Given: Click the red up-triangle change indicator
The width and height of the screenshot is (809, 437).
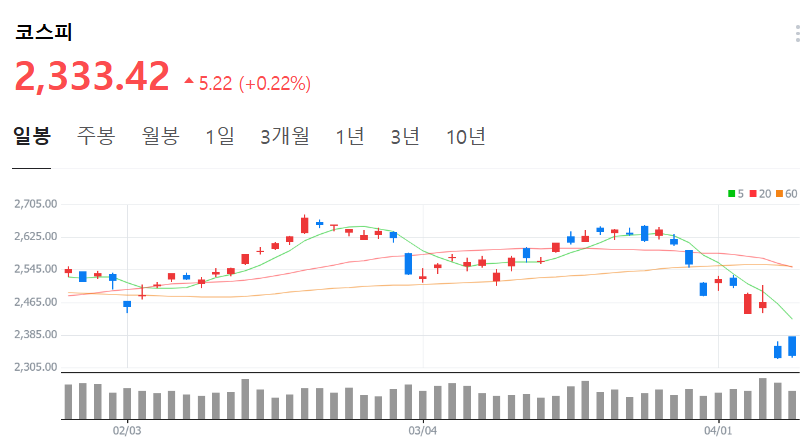Looking at the screenshot, I should coord(189,80).
